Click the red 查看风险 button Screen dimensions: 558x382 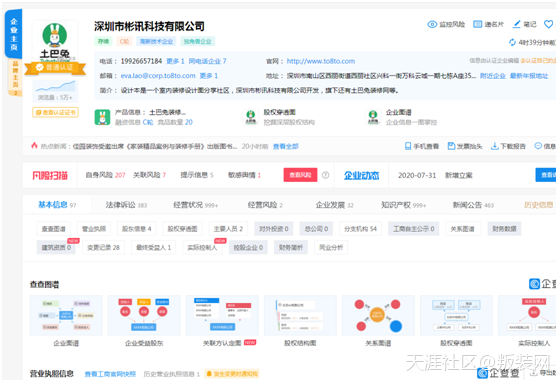pyautogui.click(x=300, y=175)
